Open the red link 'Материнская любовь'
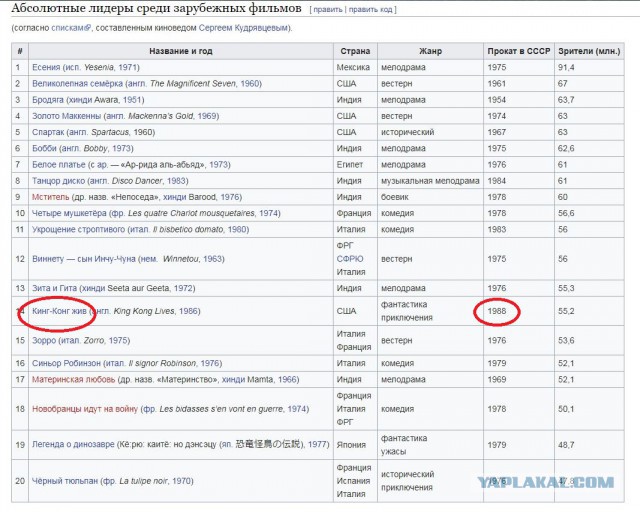Image resolution: width=640 pixels, height=512 pixels. point(73,380)
